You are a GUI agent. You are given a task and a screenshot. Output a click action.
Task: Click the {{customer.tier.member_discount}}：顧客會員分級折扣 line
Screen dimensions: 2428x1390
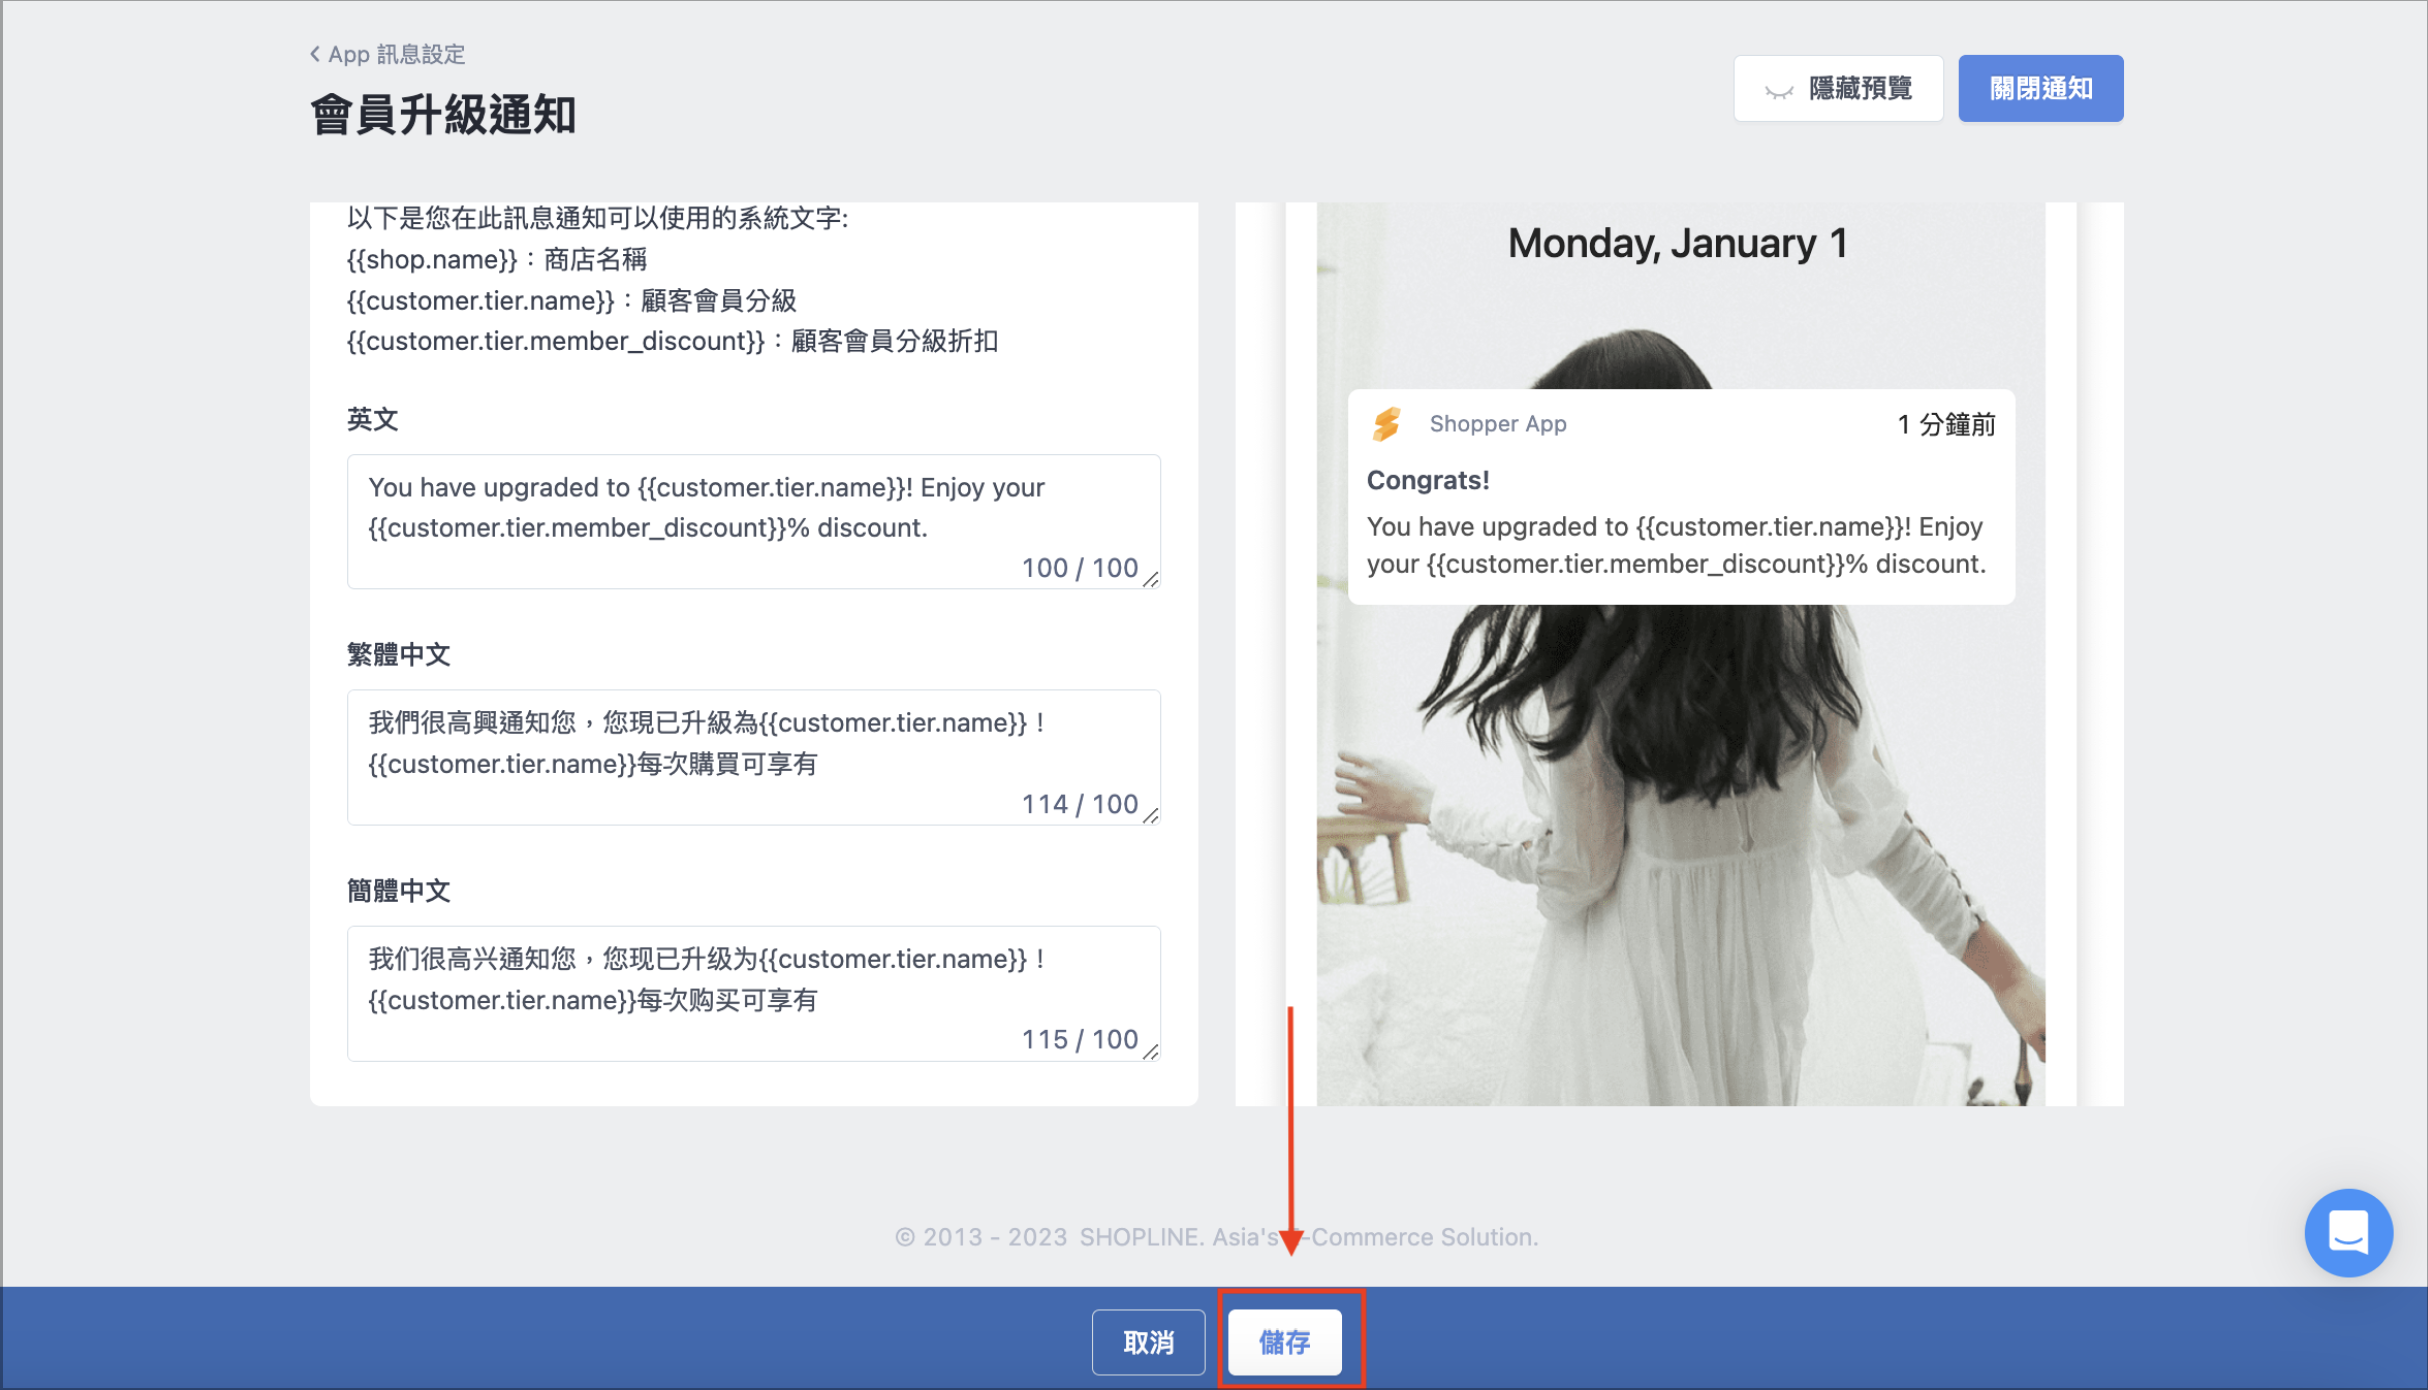[672, 341]
